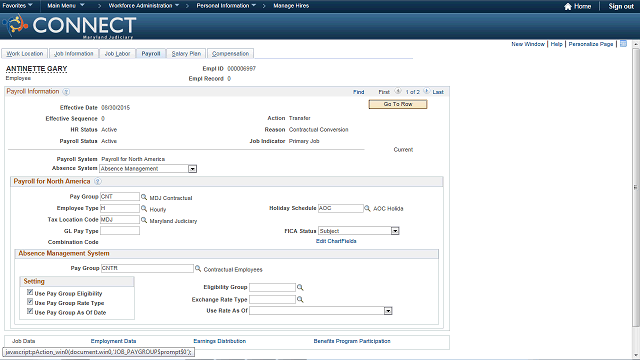Open the Tax Location Code lookup magnifier
This screenshot has width=640, height=360.
click(x=144, y=220)
